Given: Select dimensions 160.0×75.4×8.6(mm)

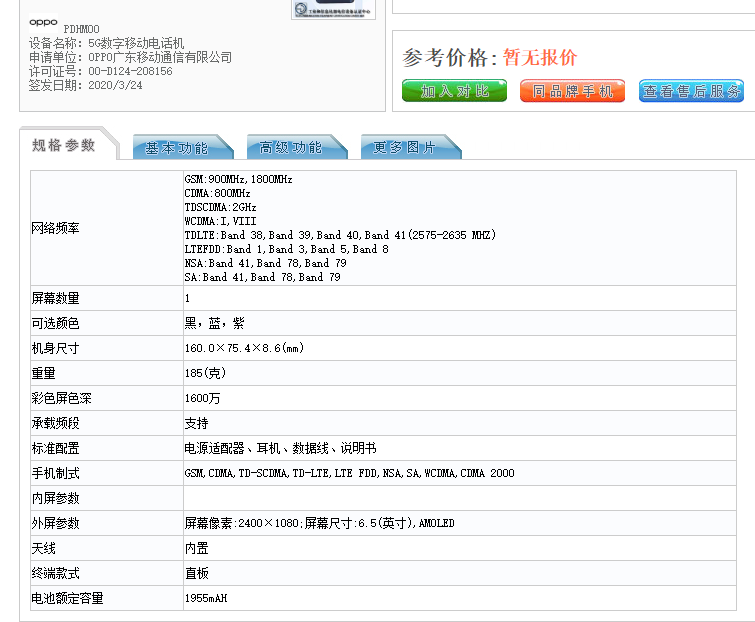Looking at the screenshot, I should pyautogui.click(x=244, y=348).
